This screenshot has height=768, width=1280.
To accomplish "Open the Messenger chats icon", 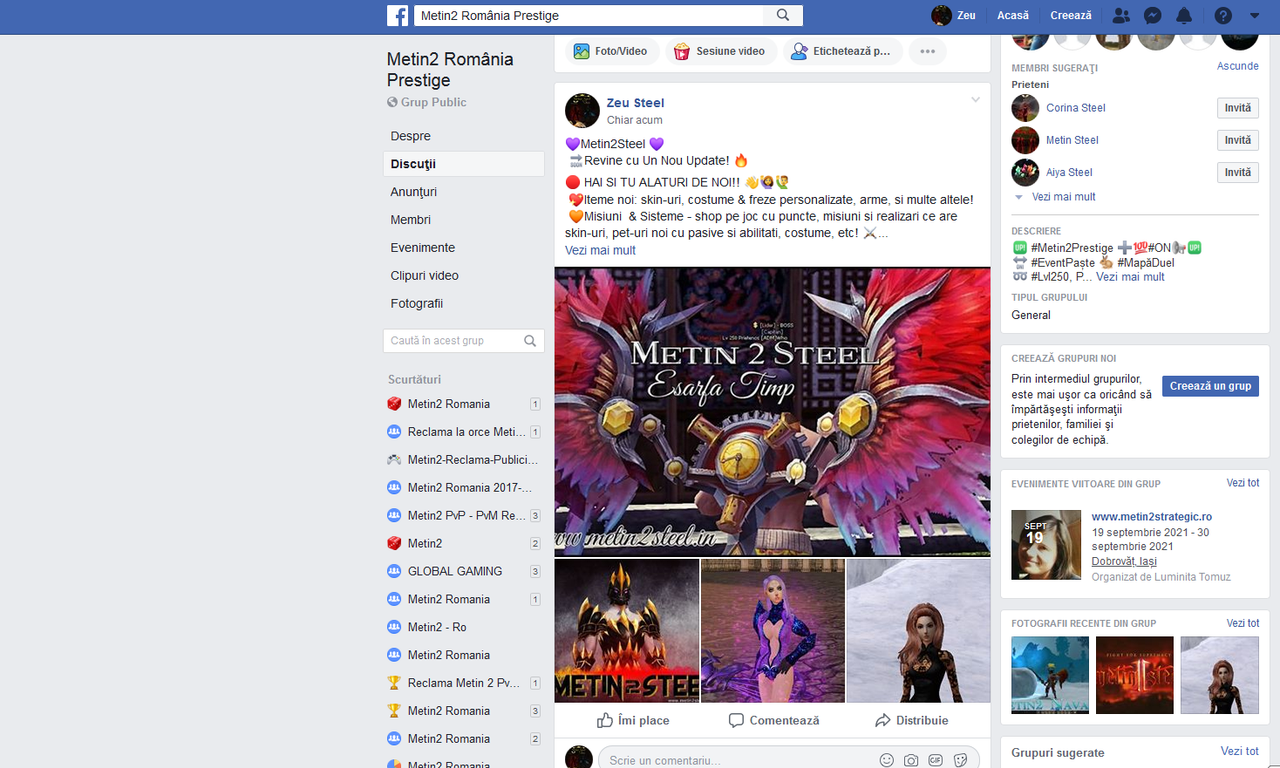I will [1153, 15].
